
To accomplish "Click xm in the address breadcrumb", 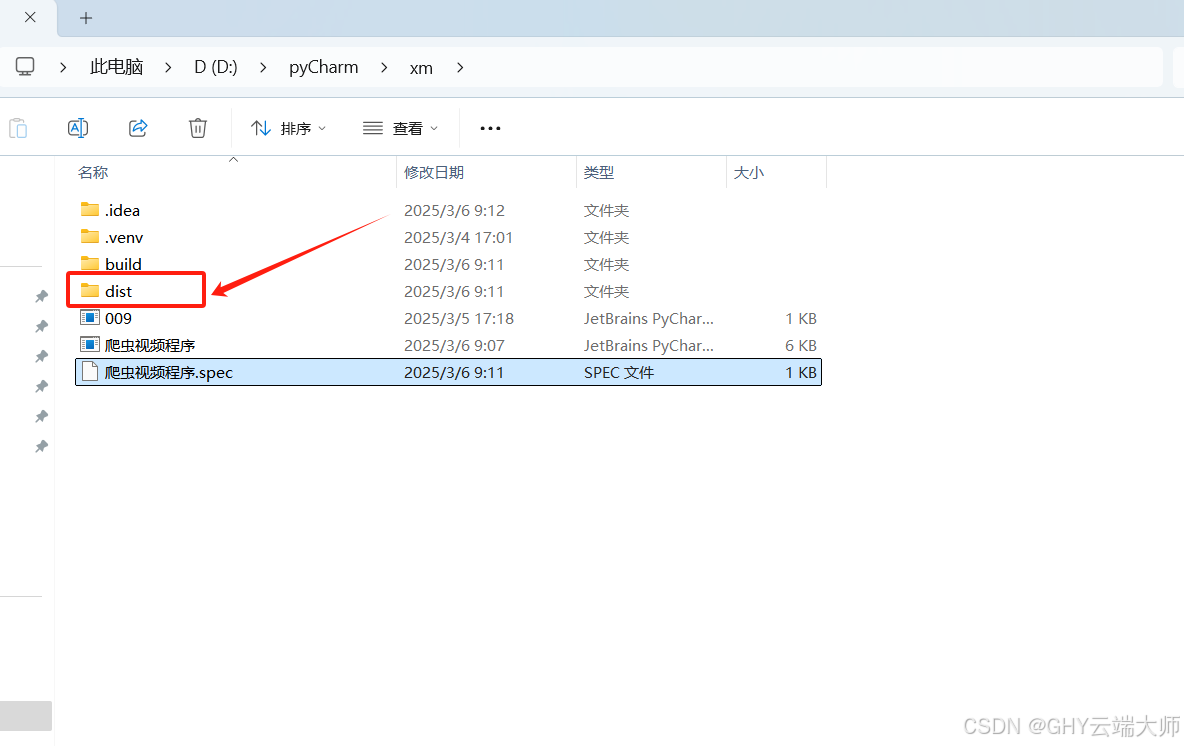I will tap(421, 68).
